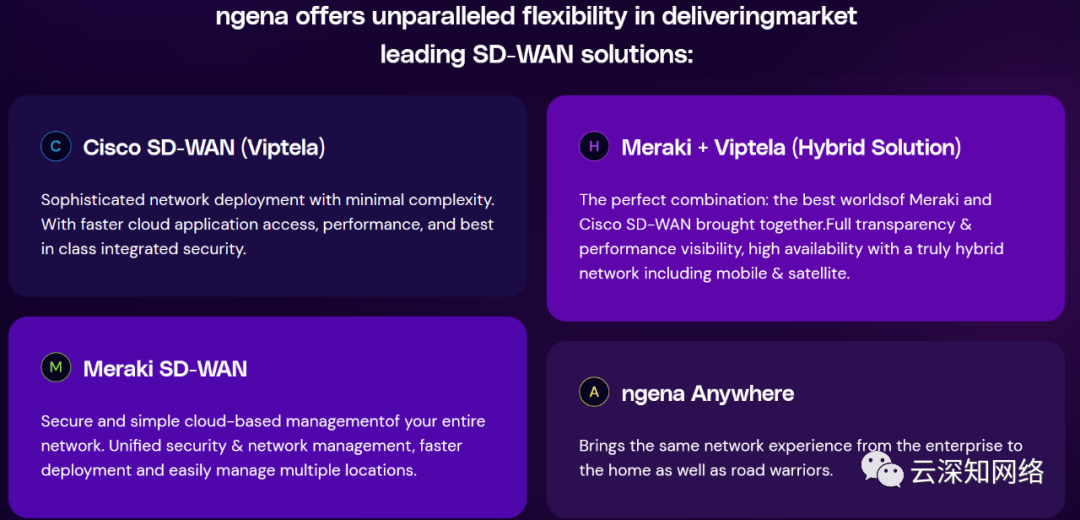Click the green M icon beside Meraki SD-WAN
Screen dimensions: 1080x520
click(55, 368)
